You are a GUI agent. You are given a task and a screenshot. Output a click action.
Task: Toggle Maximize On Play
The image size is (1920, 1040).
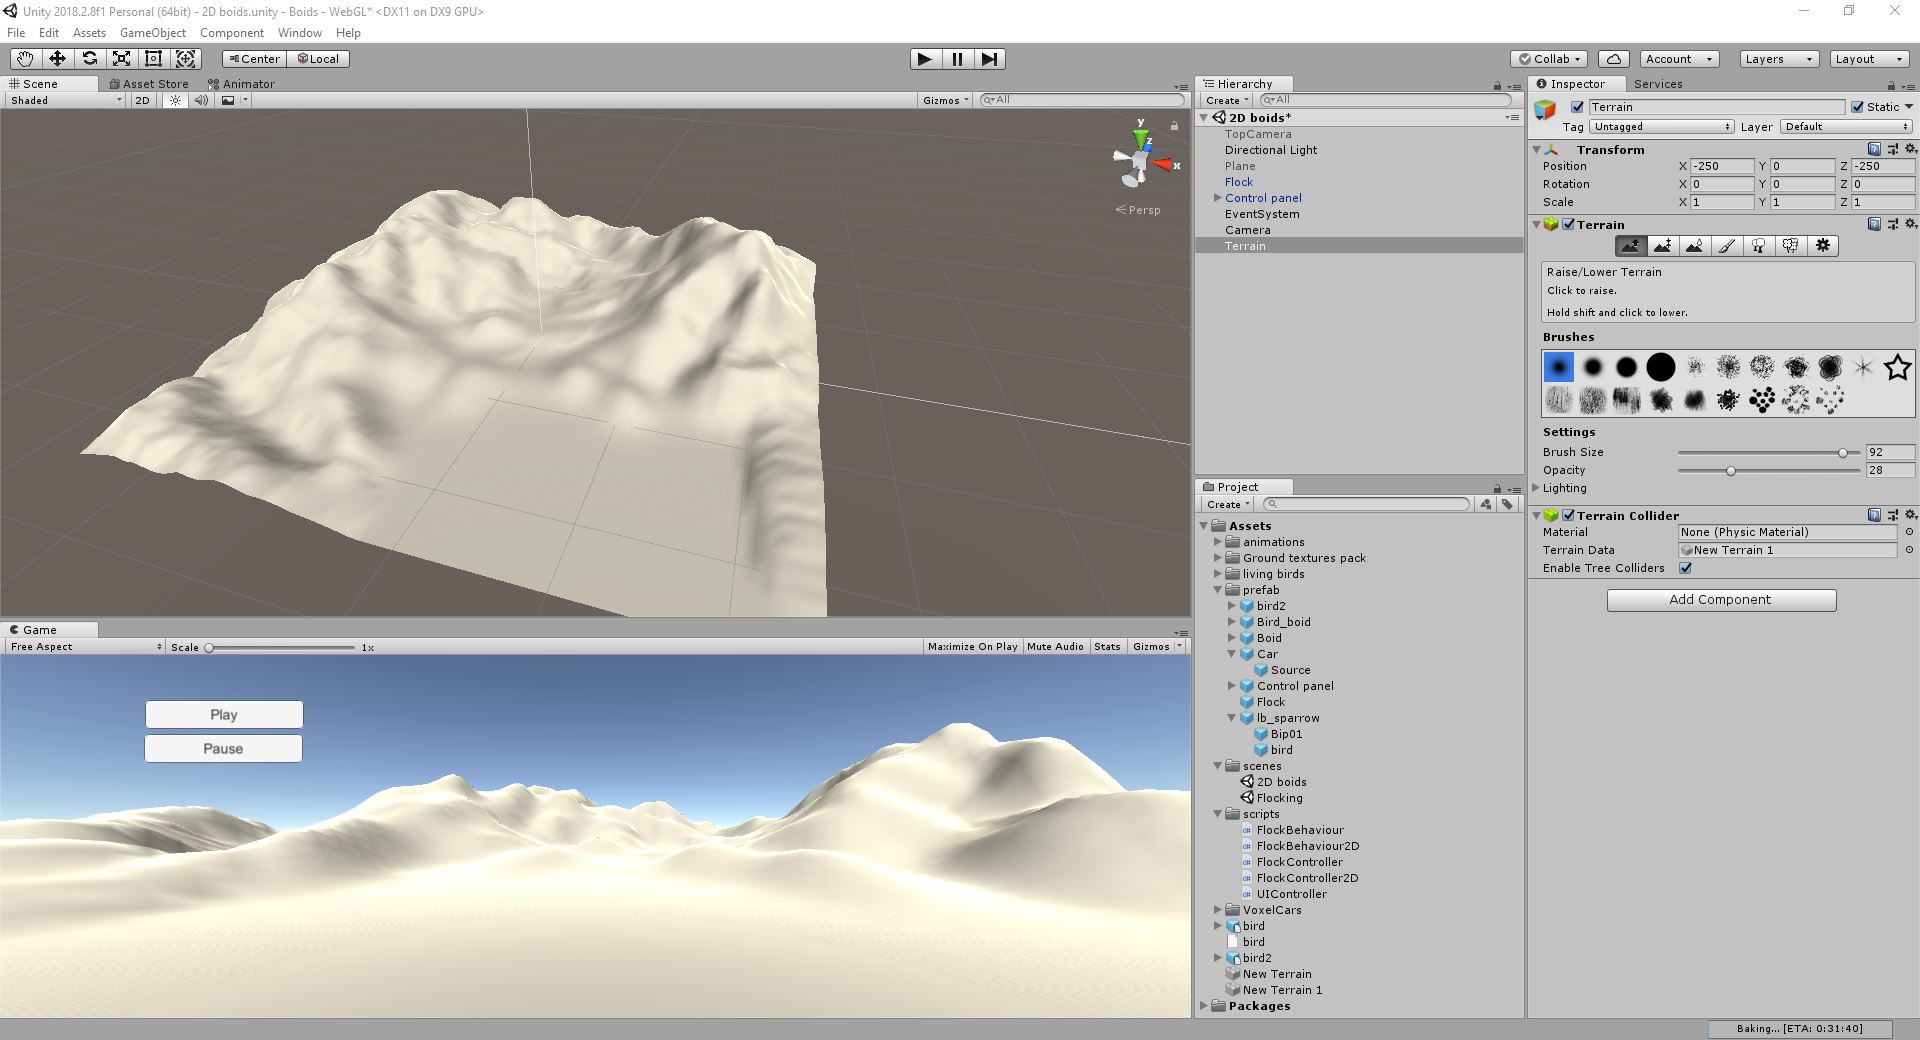[972, 647]
